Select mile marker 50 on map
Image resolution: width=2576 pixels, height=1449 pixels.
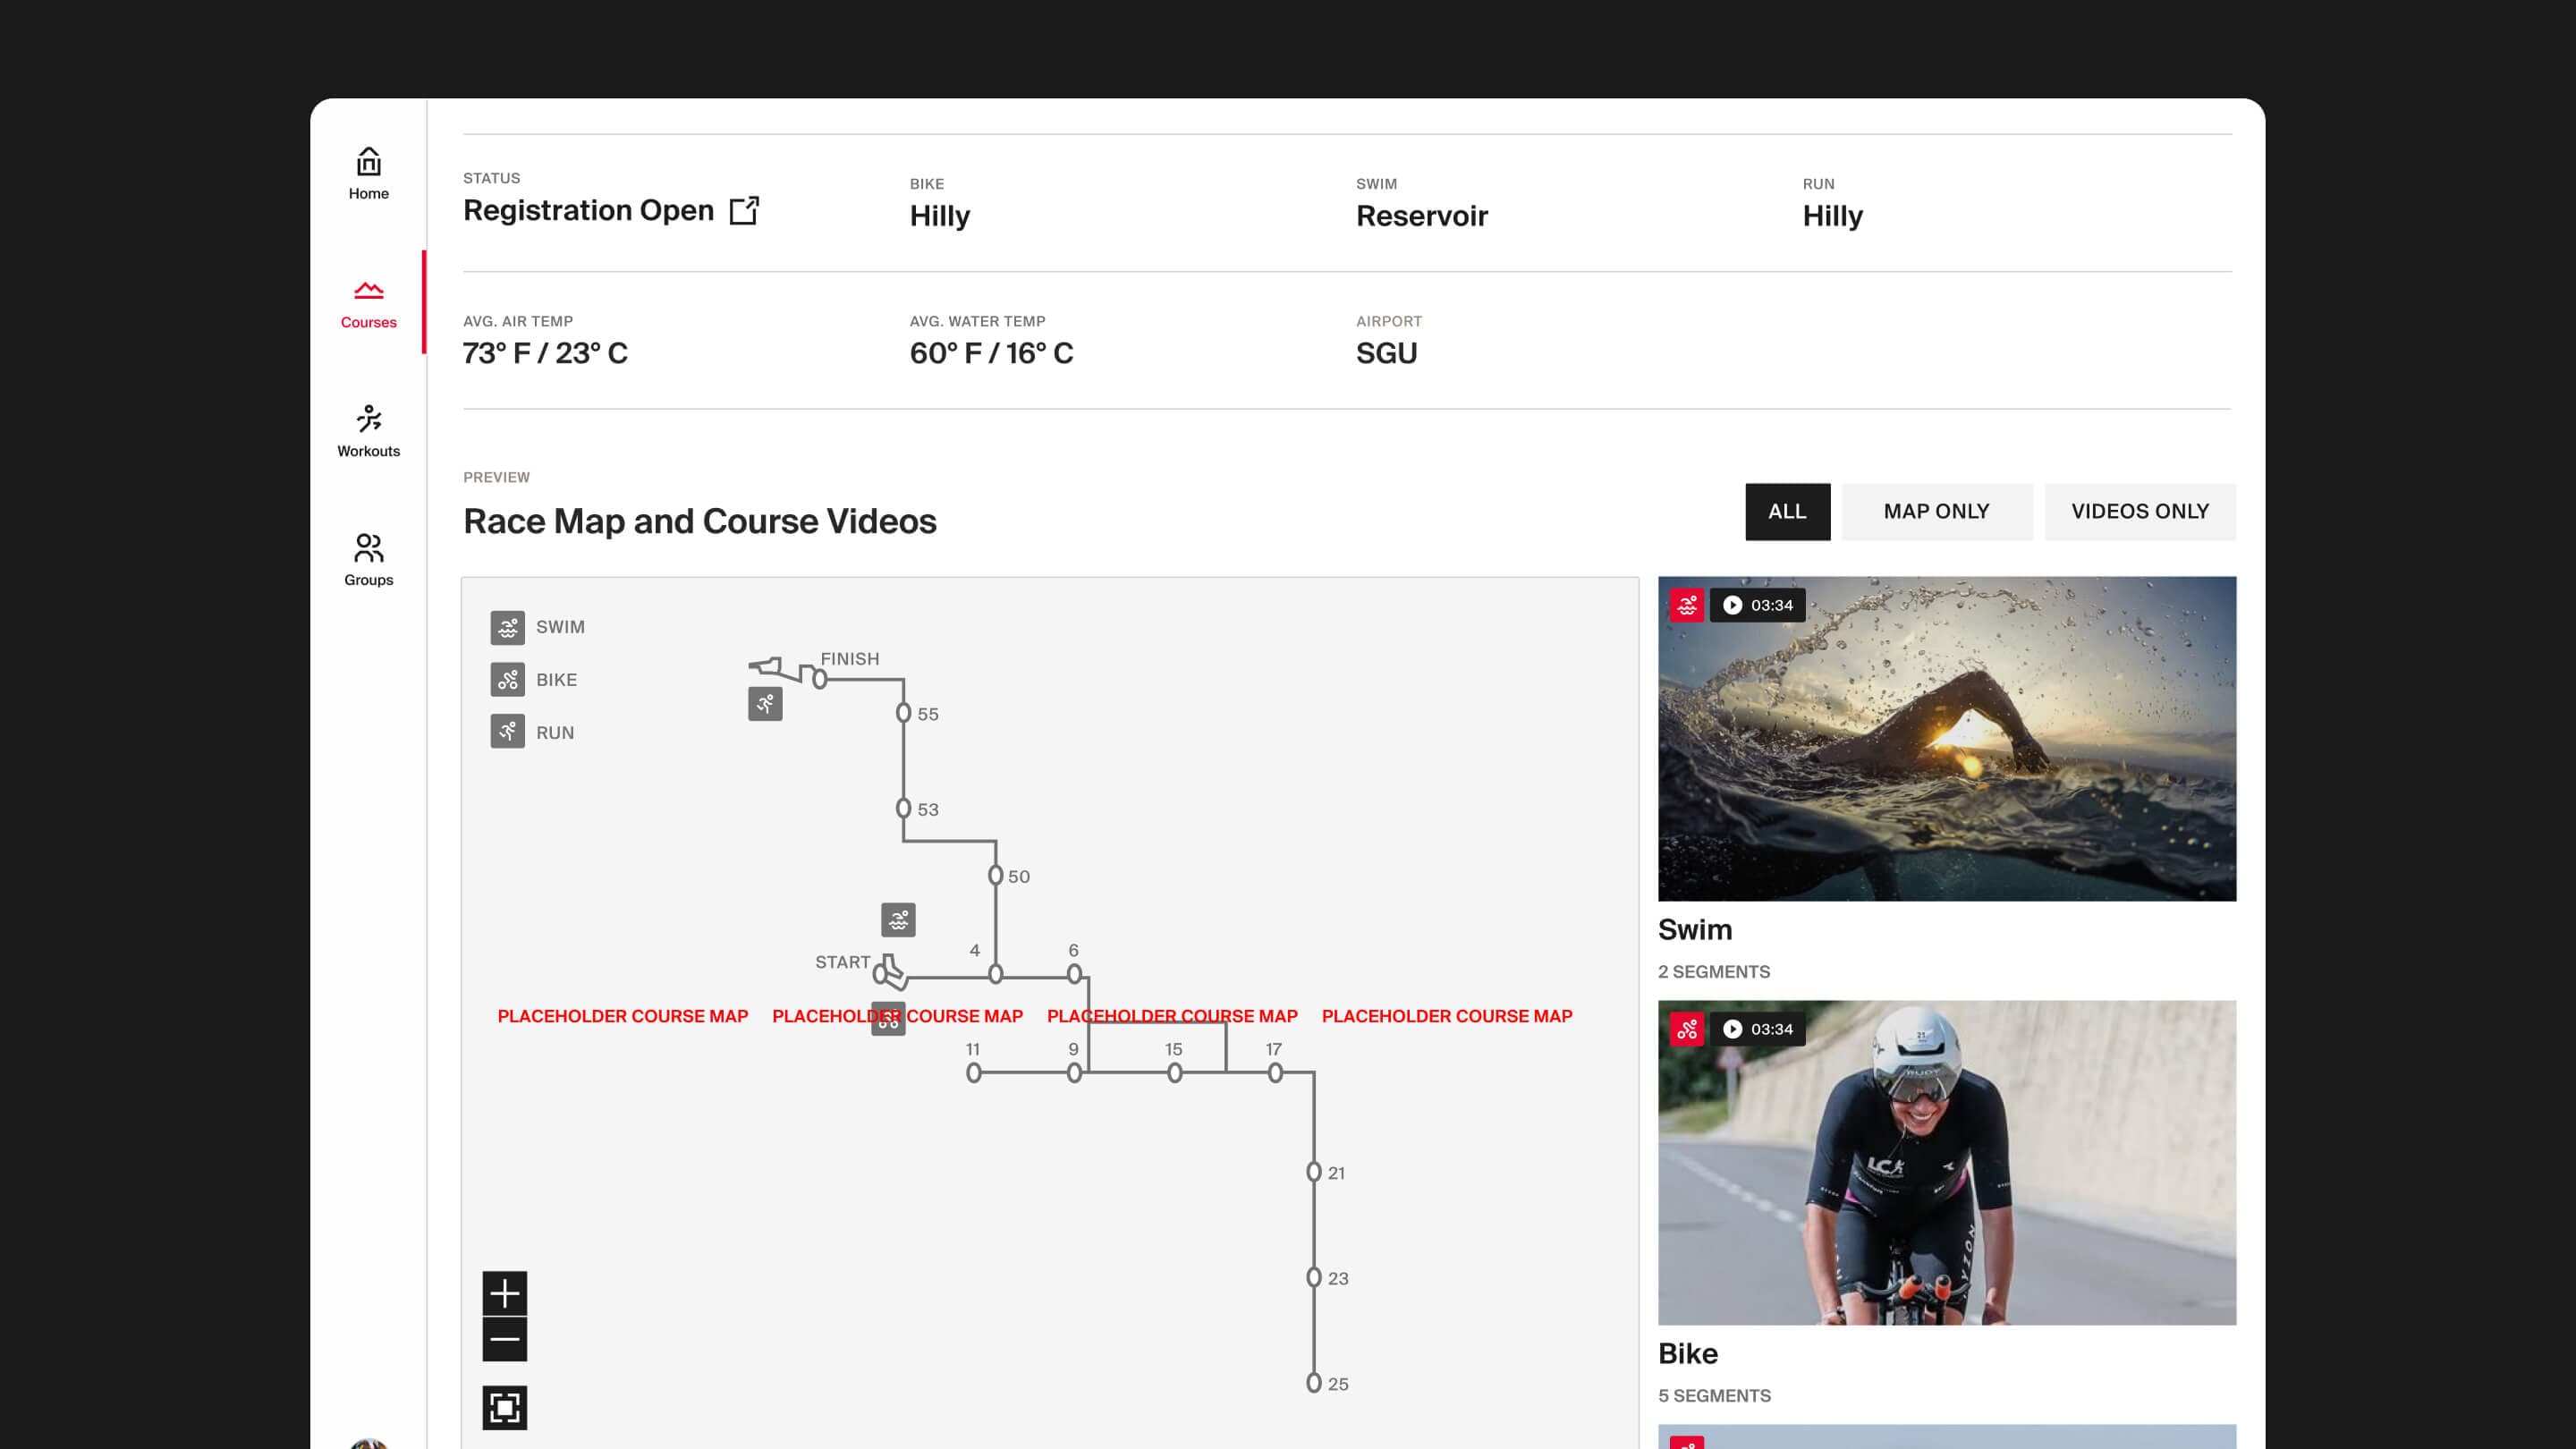pos(995,876)
